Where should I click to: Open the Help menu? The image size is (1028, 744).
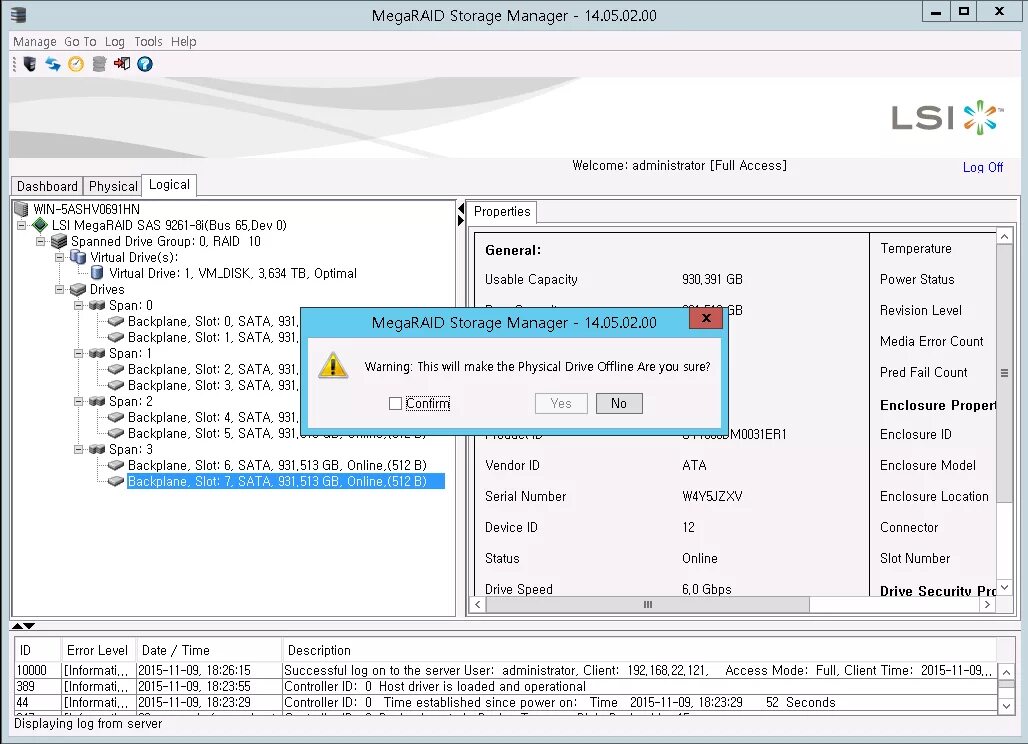(x=184, y=41)
